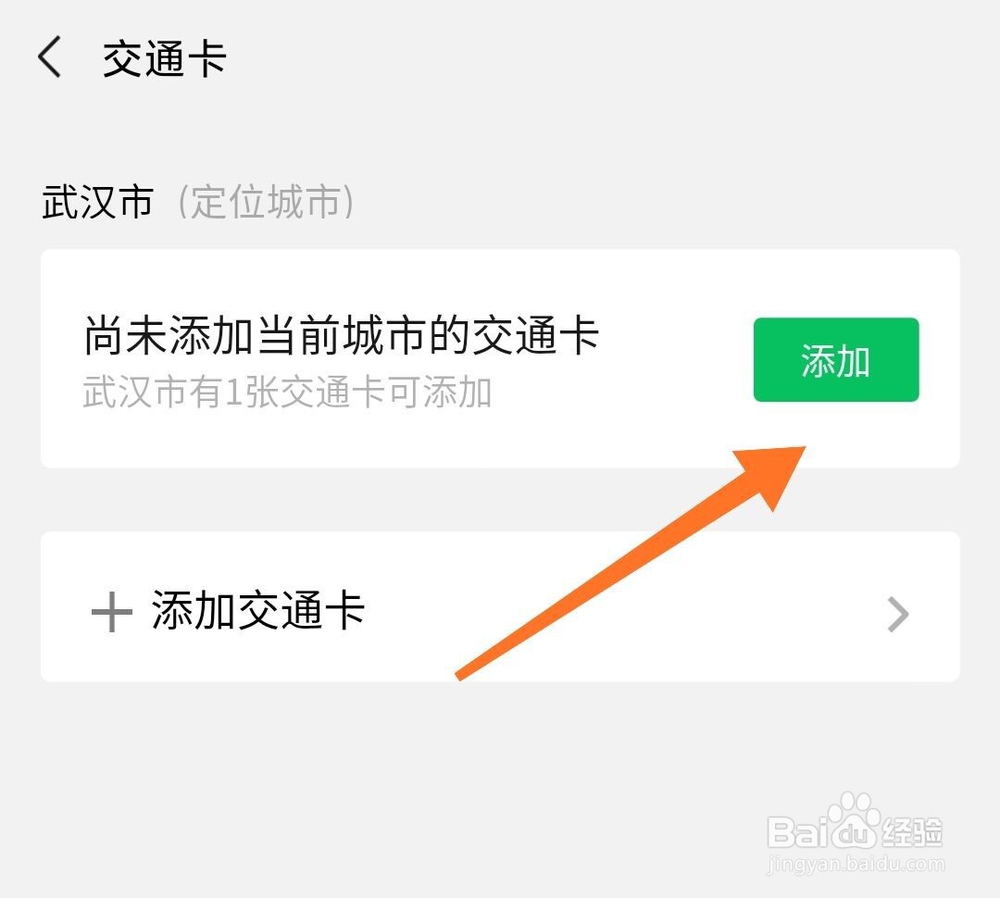Click the Bai text of Baidu logo
The width and height of the screenshot is (1000, 898).
[x=796, y=832]
